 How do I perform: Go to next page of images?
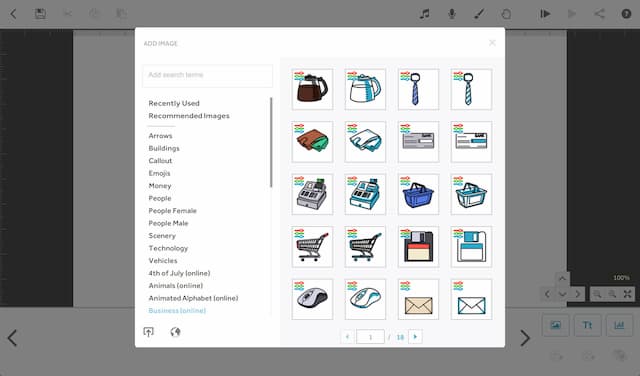pyautogui.click(x=415, y=337)
